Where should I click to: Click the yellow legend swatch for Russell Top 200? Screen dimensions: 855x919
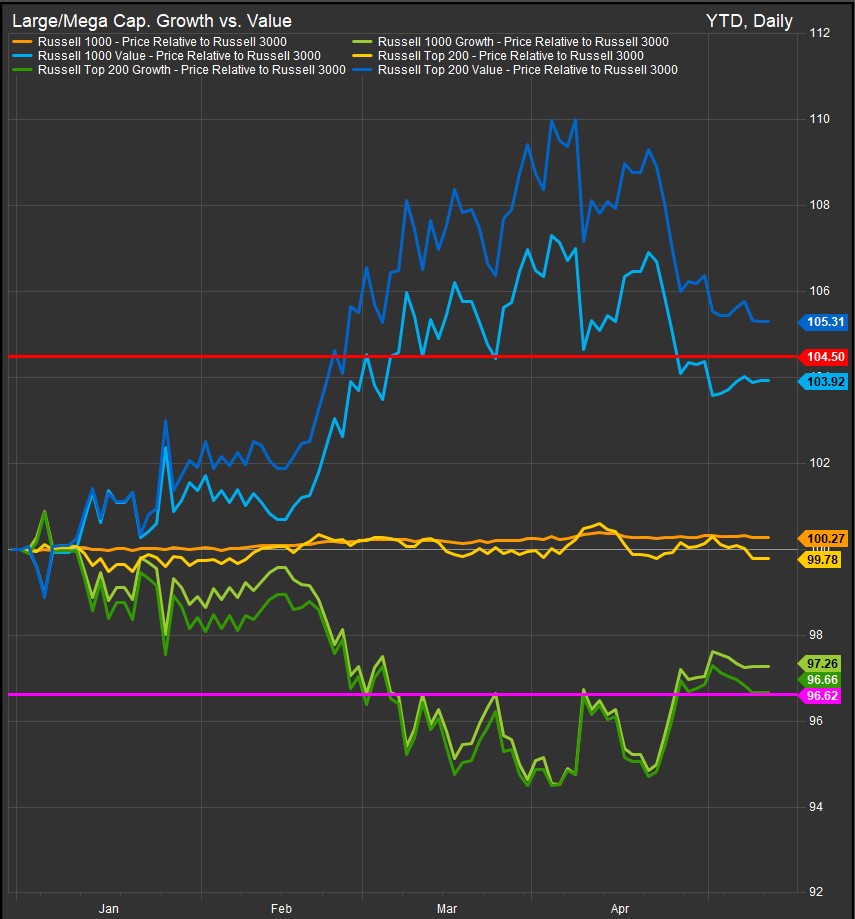(x=362, y=56)
